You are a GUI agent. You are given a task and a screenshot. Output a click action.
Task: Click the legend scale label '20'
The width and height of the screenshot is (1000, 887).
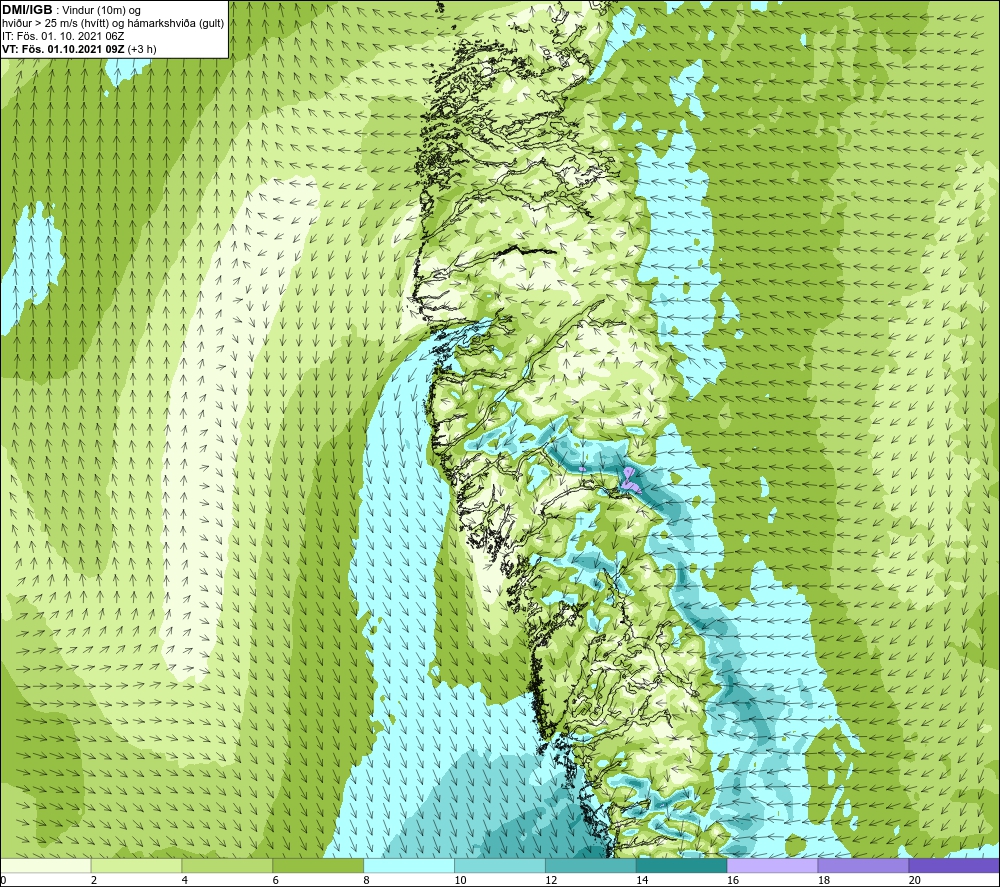coord(915,880)
